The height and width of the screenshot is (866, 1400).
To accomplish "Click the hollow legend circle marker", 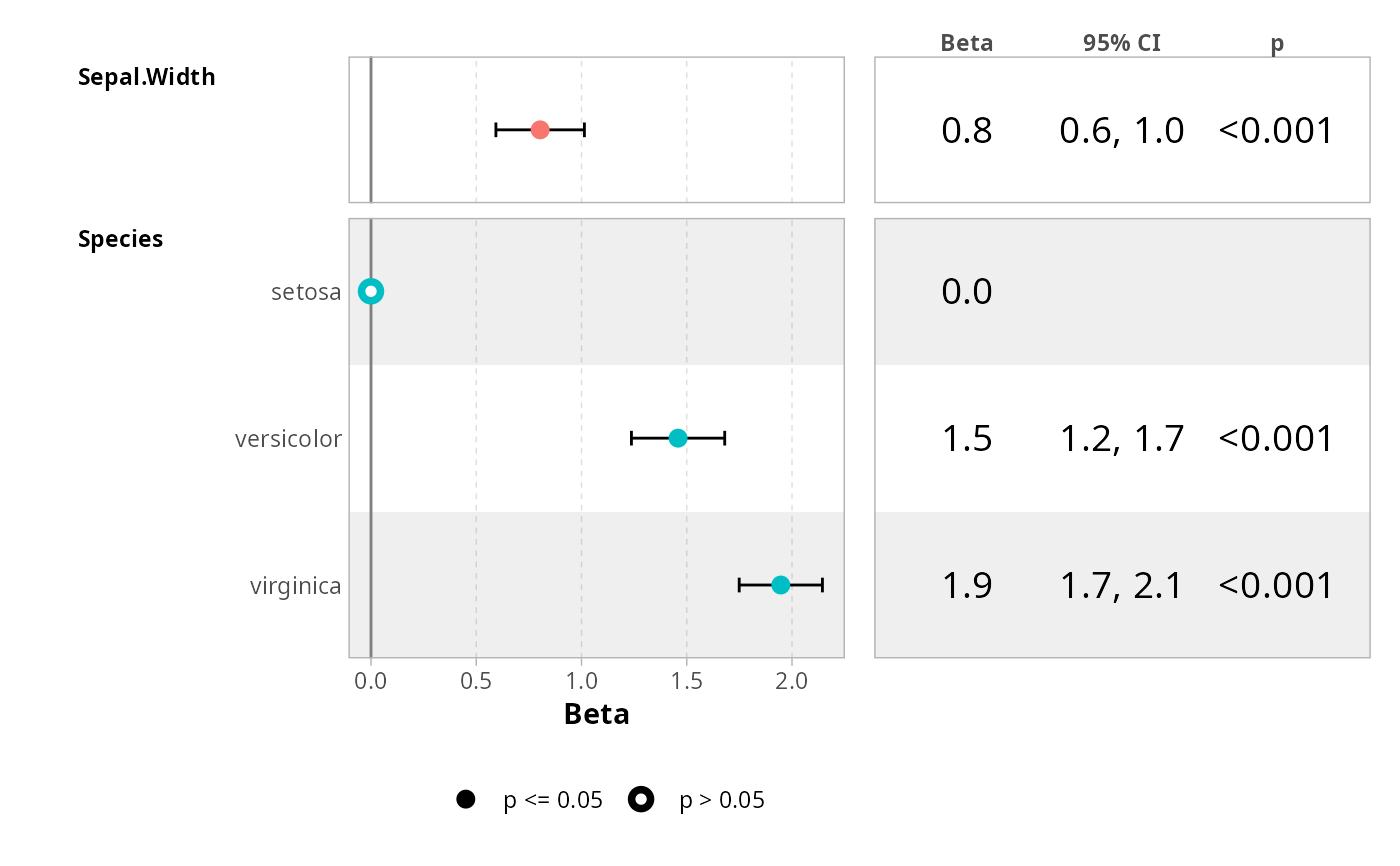I will tap(641, 799).
